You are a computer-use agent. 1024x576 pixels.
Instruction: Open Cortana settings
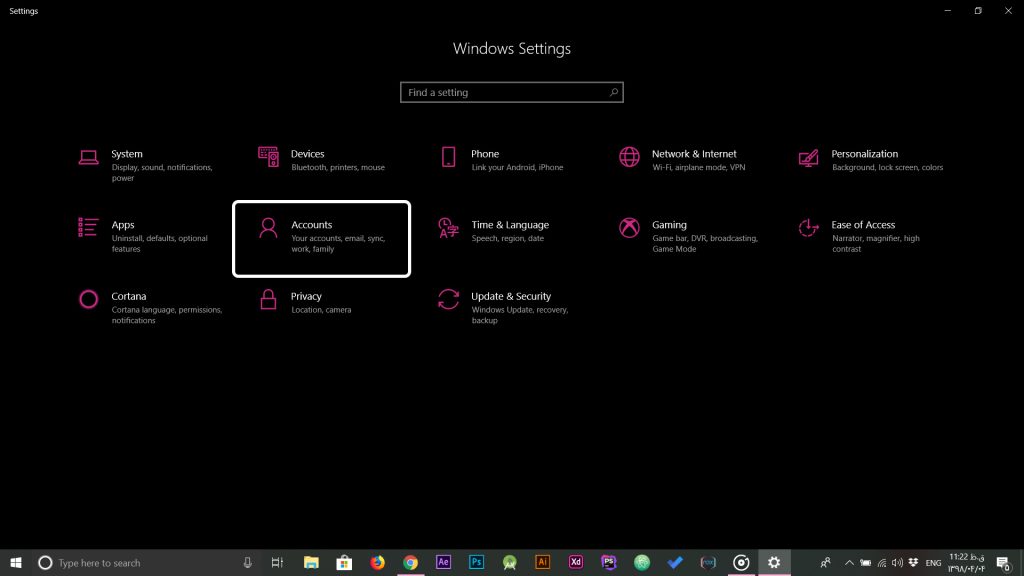(x=129, y=297)
